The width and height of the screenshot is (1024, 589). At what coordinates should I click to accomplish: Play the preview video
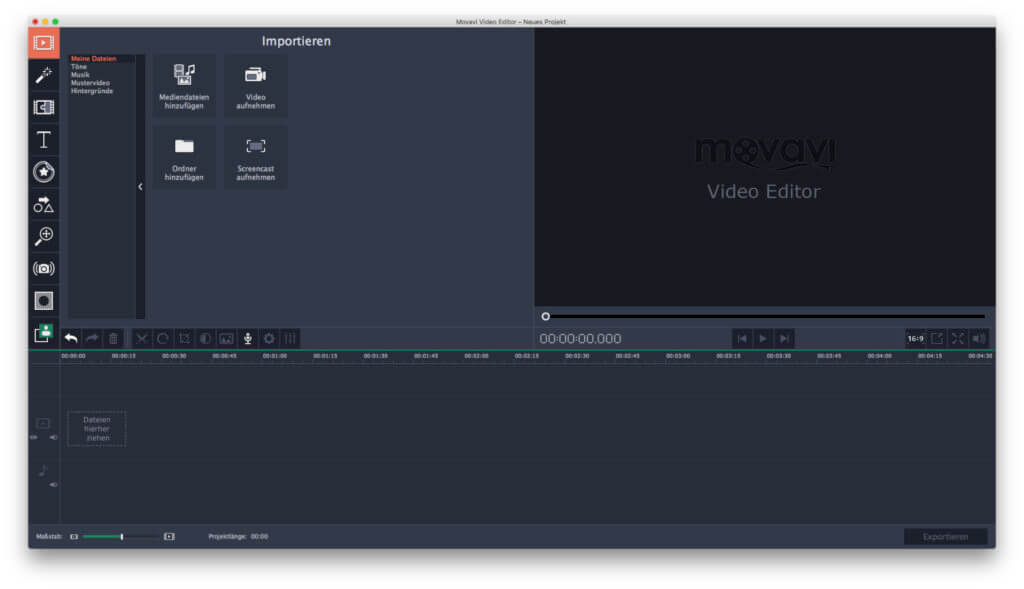click(763, 338)
